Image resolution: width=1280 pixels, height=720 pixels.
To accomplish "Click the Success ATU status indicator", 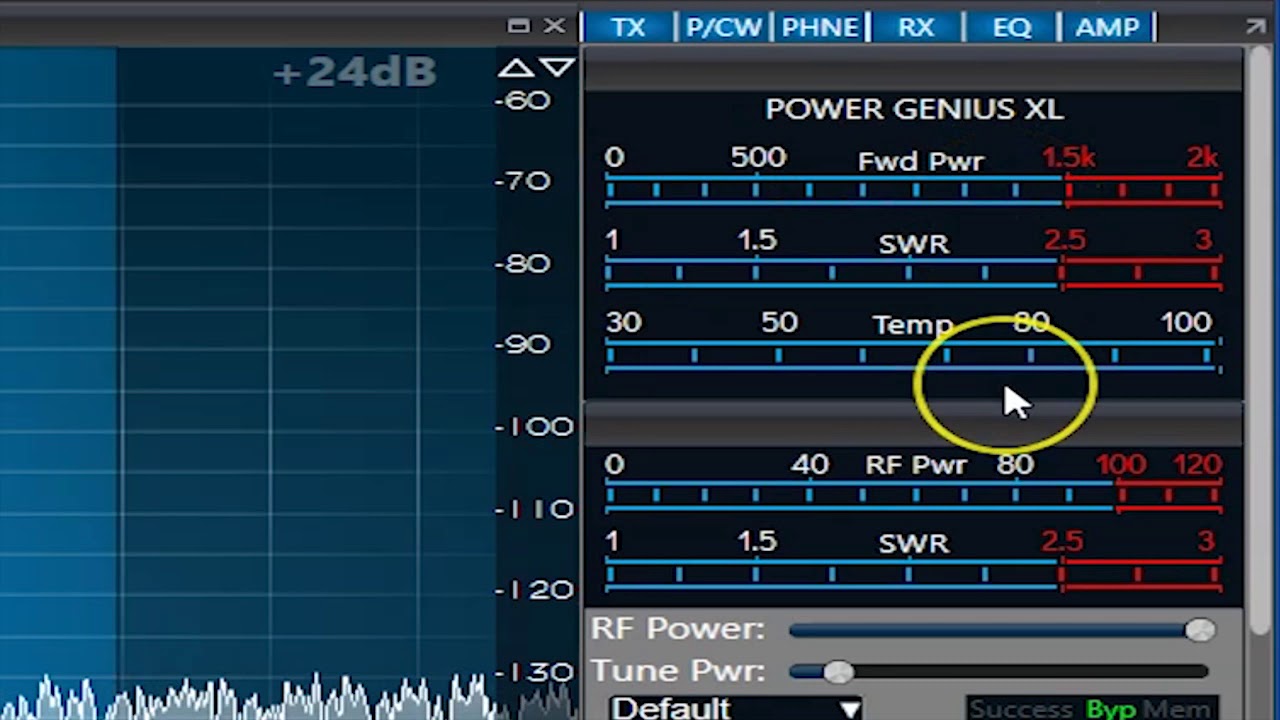I will (x=1020, y=709).
